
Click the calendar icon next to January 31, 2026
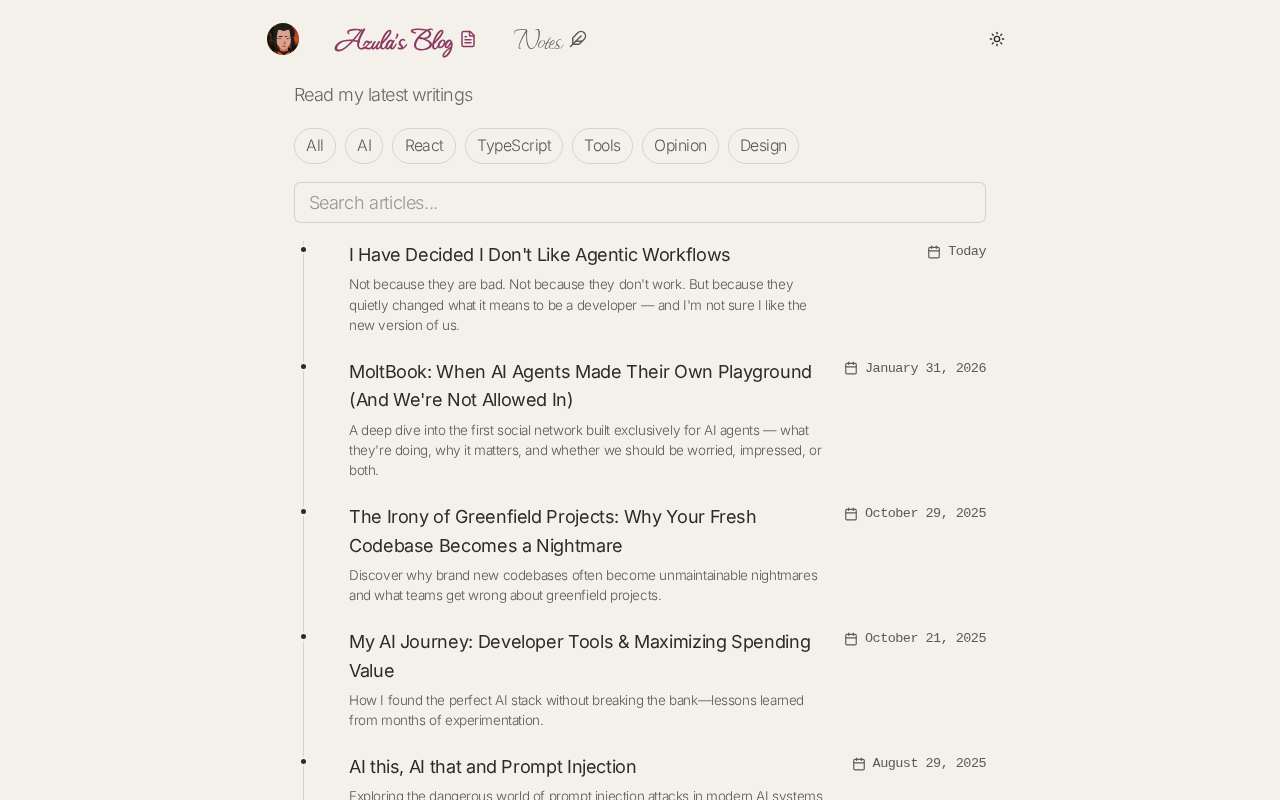[x=851, y=368]
